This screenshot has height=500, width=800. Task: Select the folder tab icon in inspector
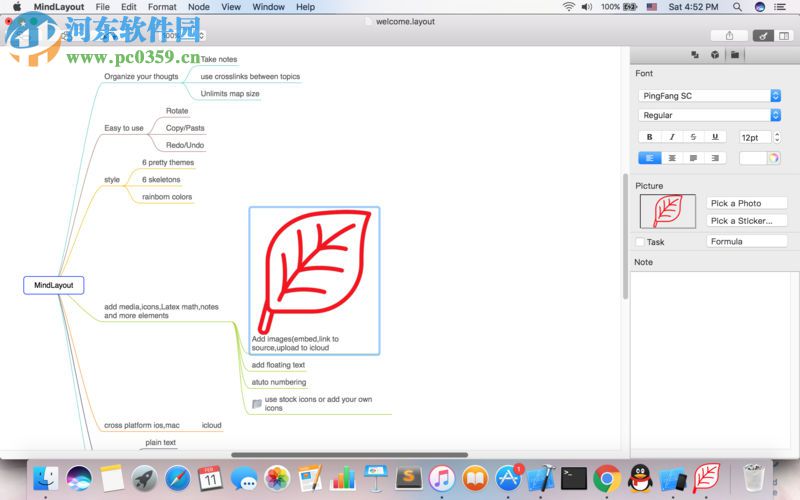click(735, 55)
